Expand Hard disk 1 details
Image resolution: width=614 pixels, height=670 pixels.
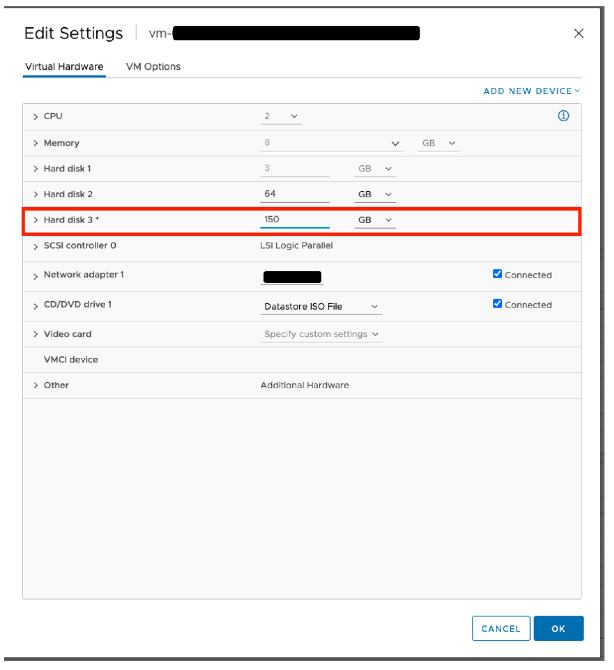[x=36, y=169]
